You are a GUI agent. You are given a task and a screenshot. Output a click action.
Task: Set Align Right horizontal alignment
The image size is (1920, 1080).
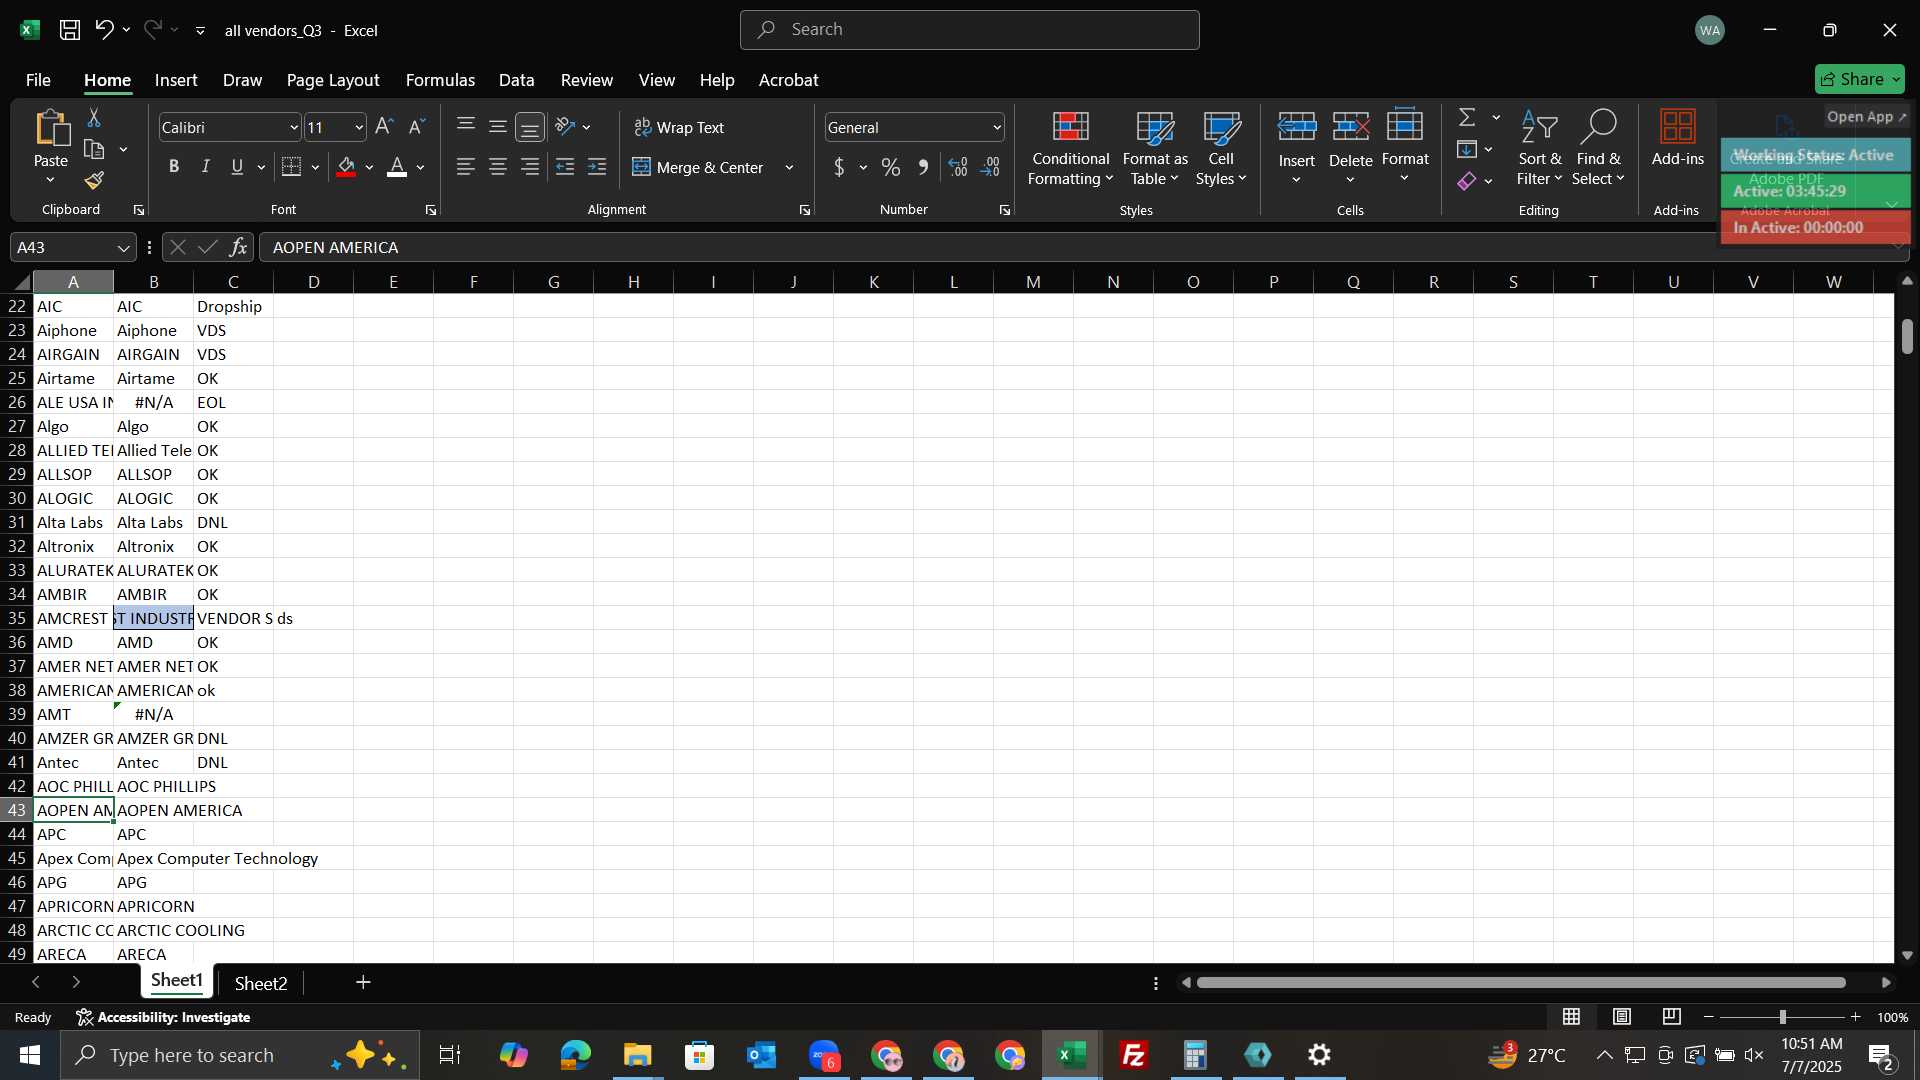click(x=529, y=167)
